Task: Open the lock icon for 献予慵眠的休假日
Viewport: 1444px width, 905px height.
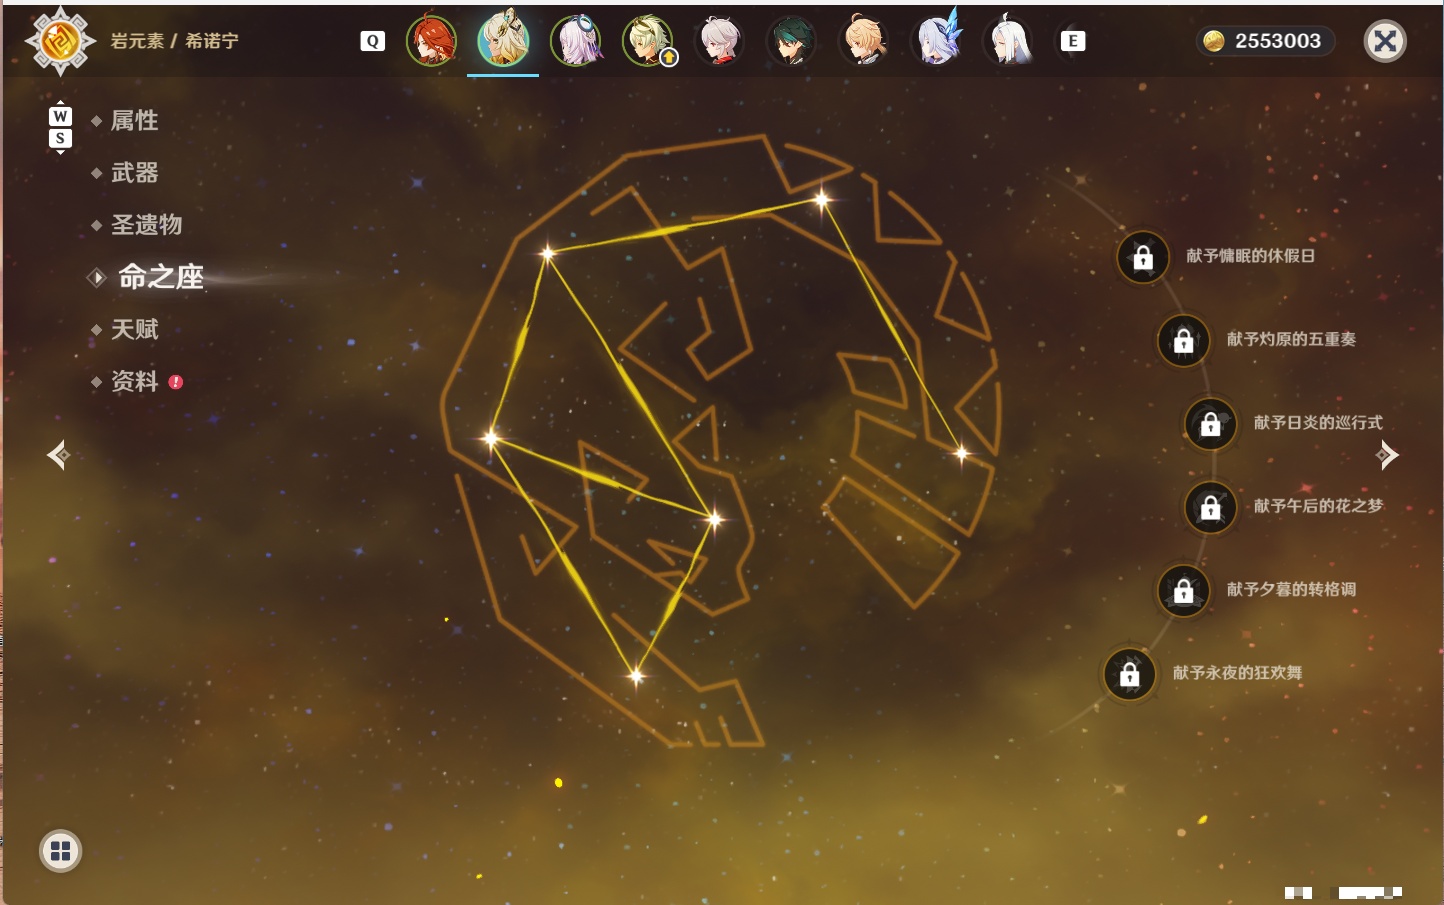Action: [x=1143, y=257]
